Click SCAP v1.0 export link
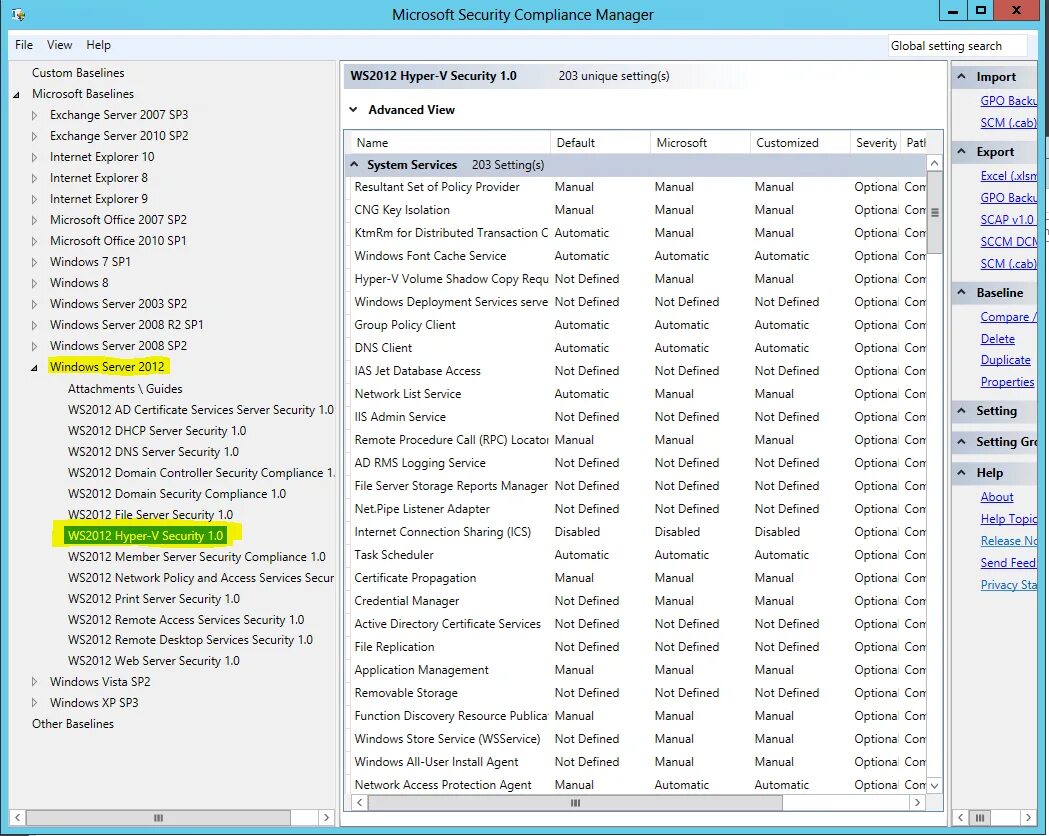 (1007, 220)
